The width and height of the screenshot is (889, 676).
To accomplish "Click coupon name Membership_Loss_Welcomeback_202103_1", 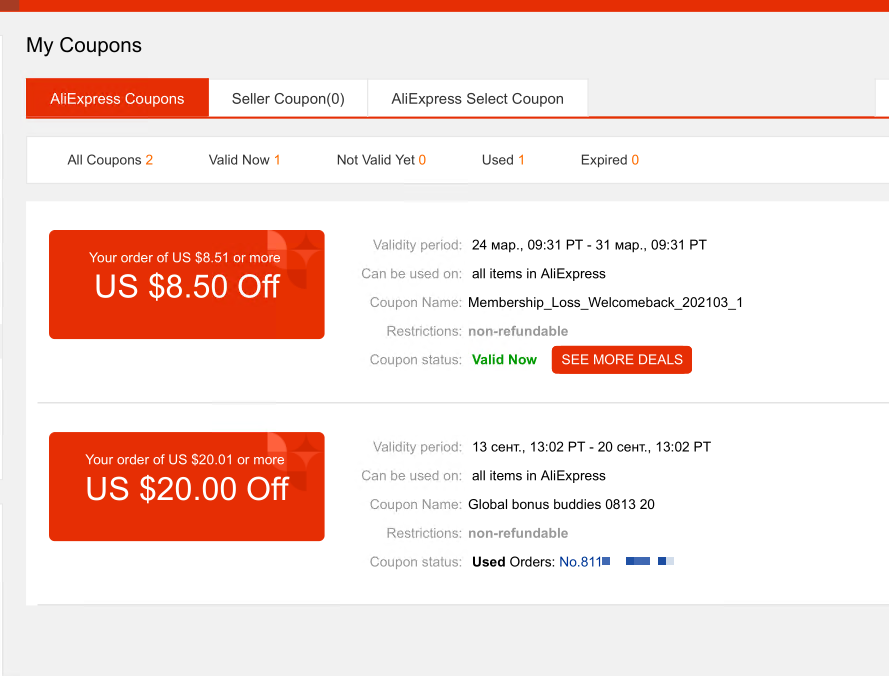I will click(x=605, y=302).
